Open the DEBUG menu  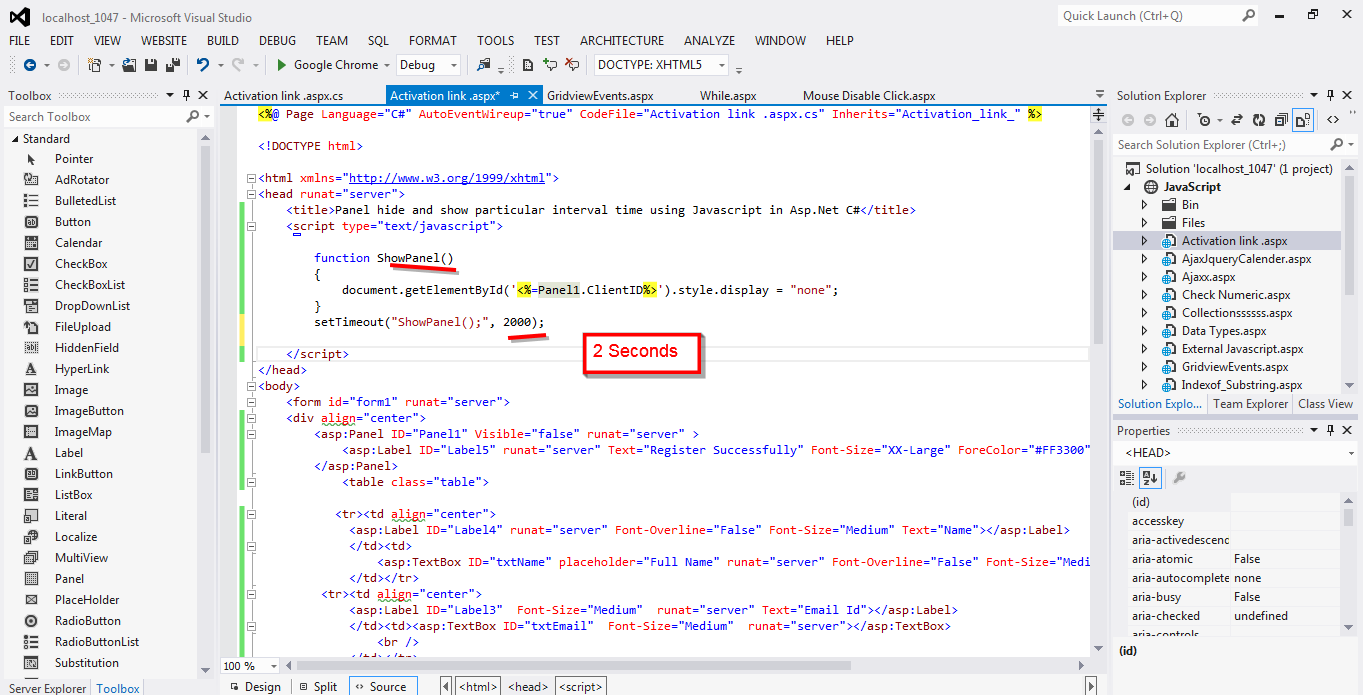(x=277, y=41)
